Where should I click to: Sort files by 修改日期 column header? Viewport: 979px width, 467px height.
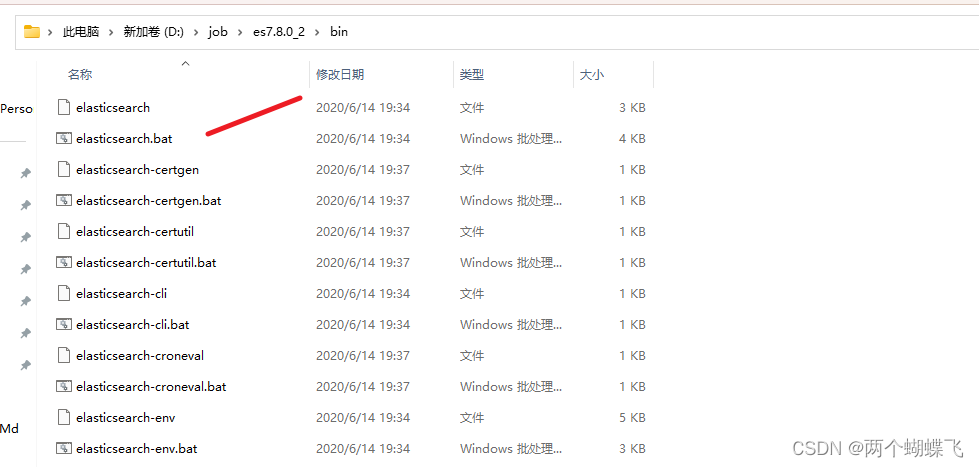(x=340, y=75)
